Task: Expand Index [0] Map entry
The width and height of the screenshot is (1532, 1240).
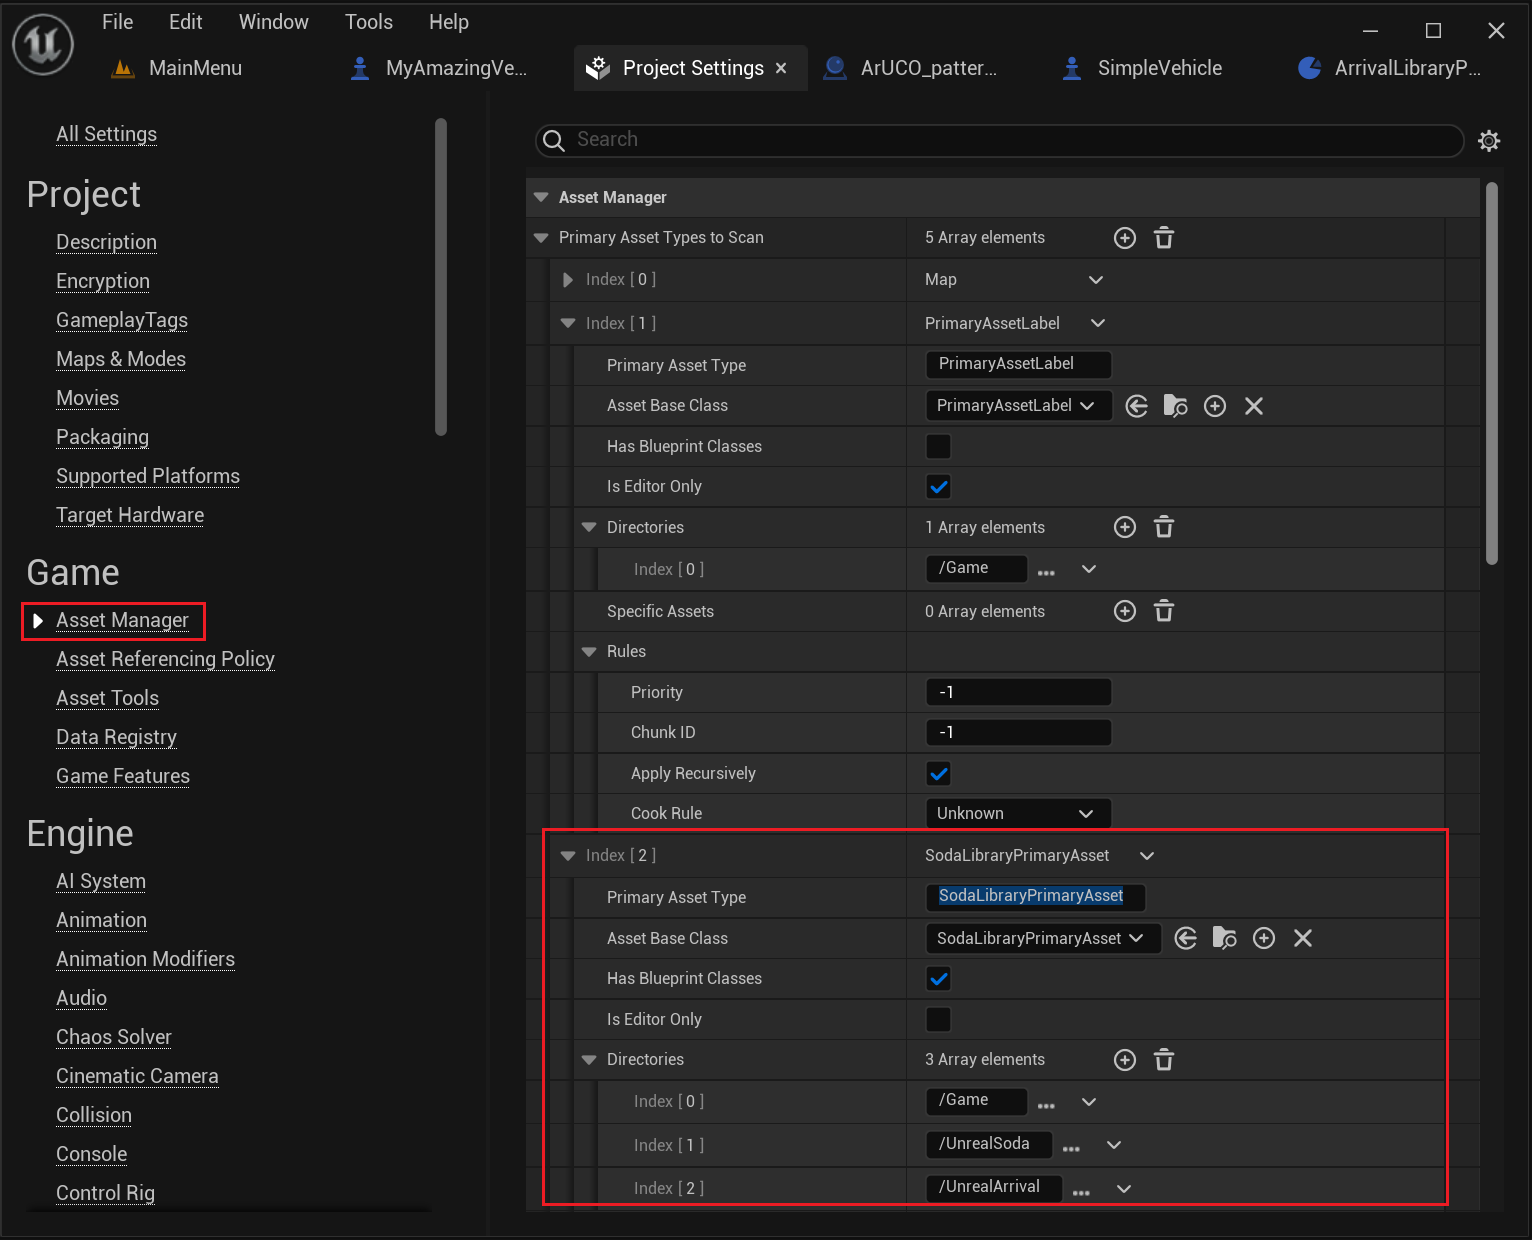Action: (568, 280)
